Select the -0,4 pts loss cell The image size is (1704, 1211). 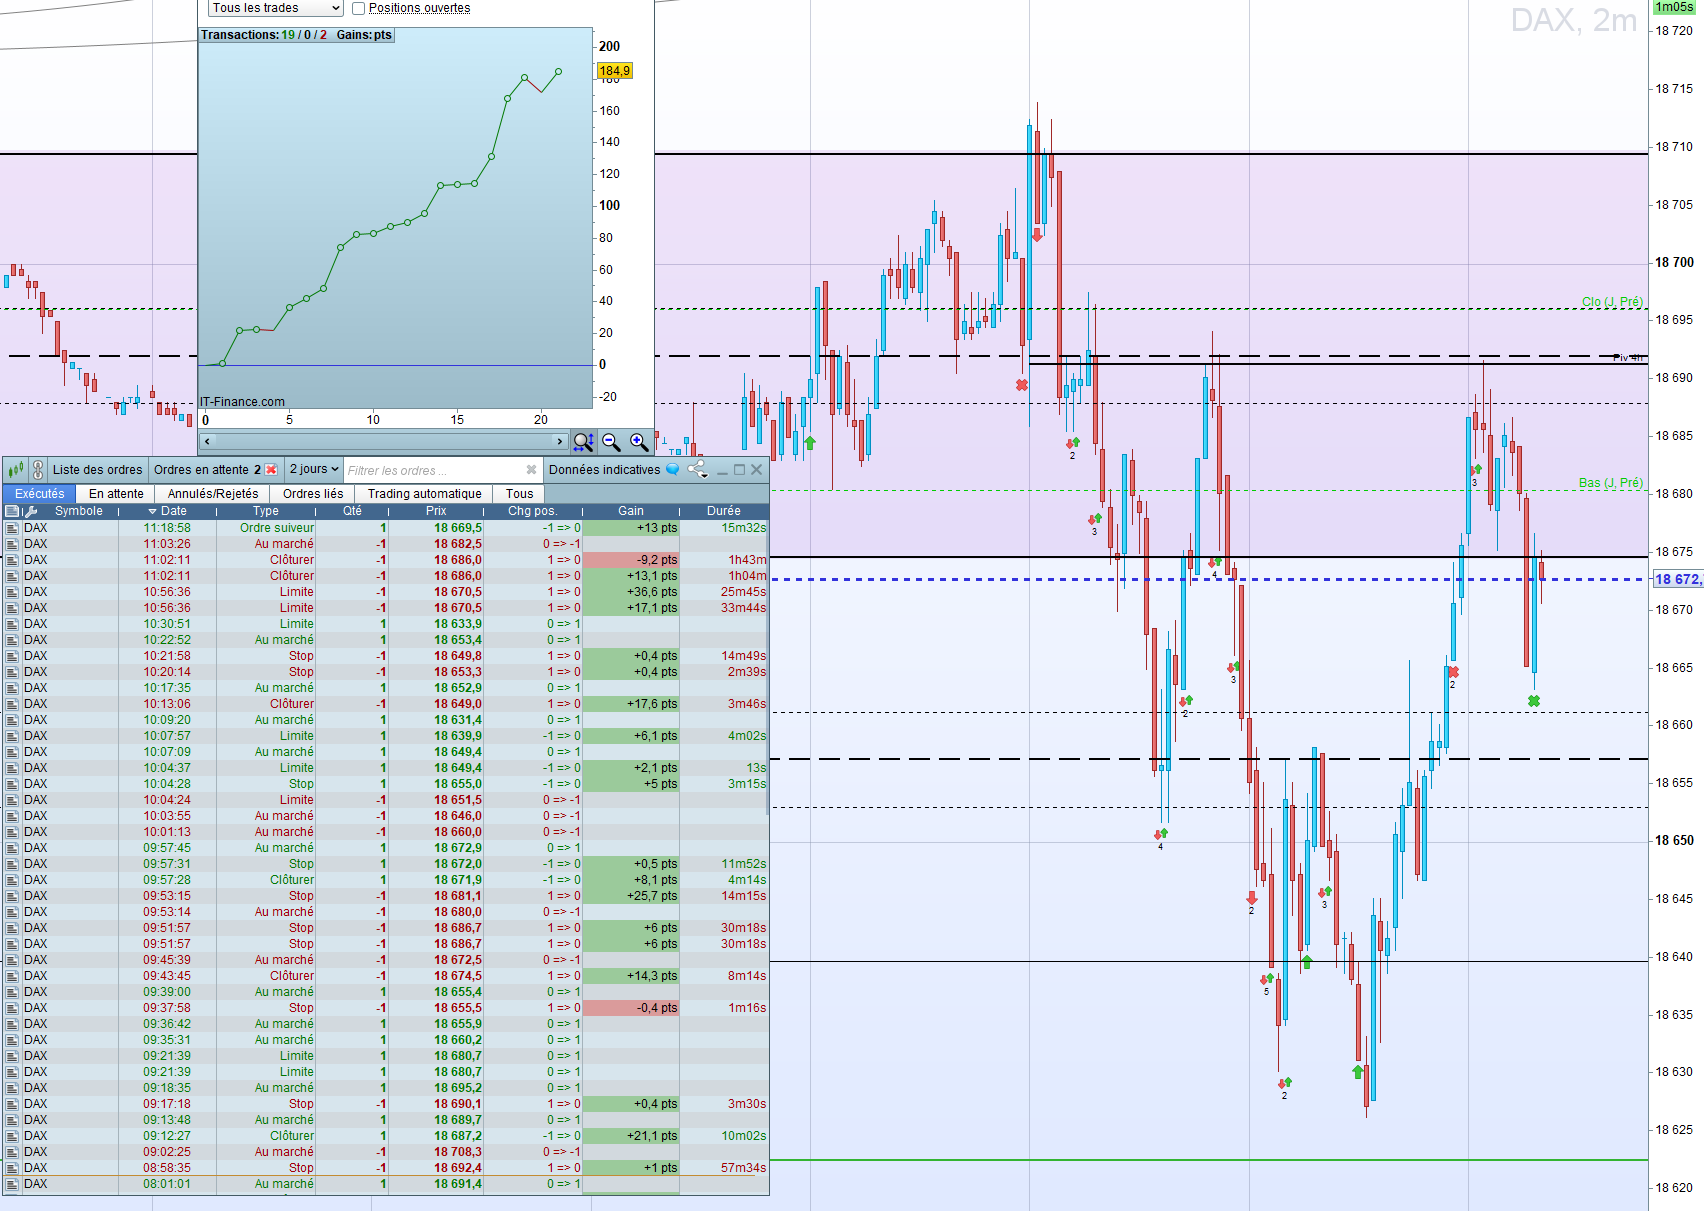click(631, 1008)
